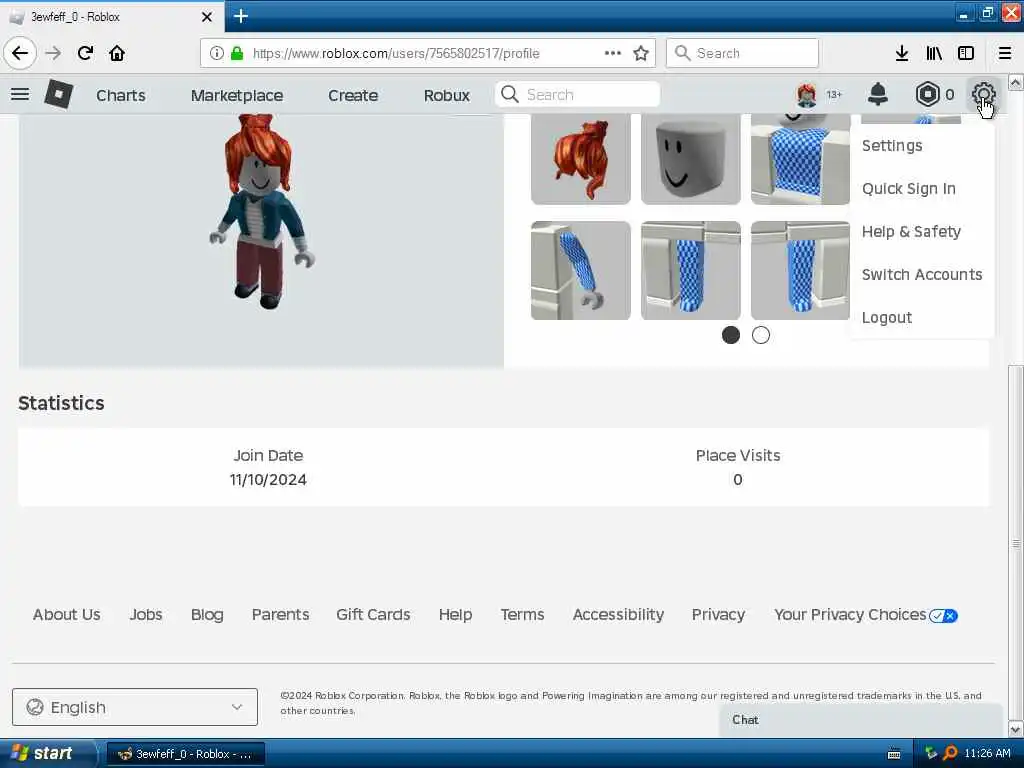Open the Help footer link
The height and width of the screenshot is (768, 1024).
455,615
